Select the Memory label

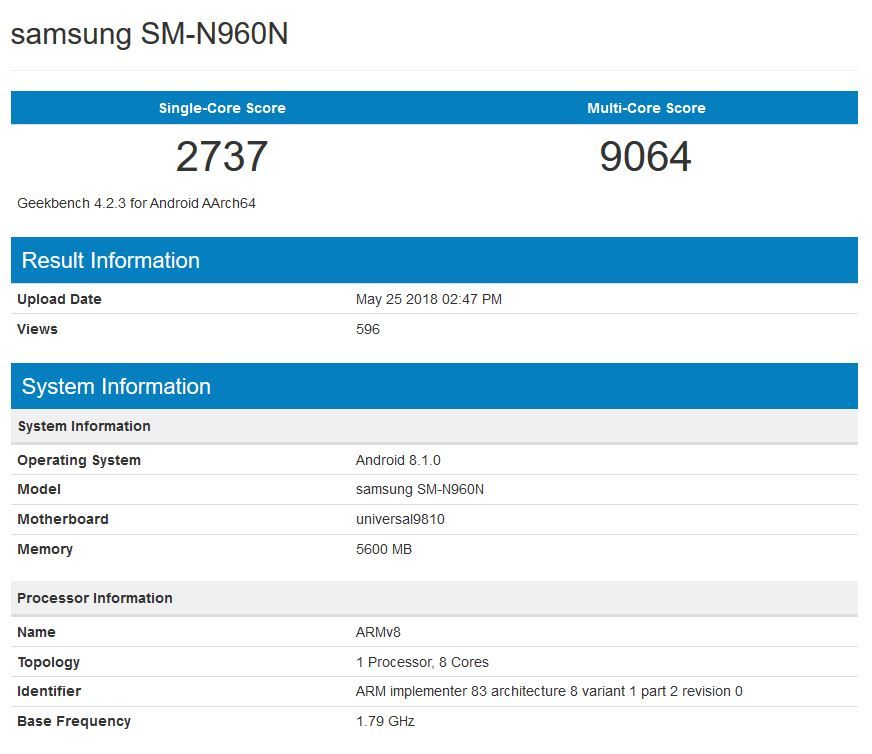pos(45,549)
